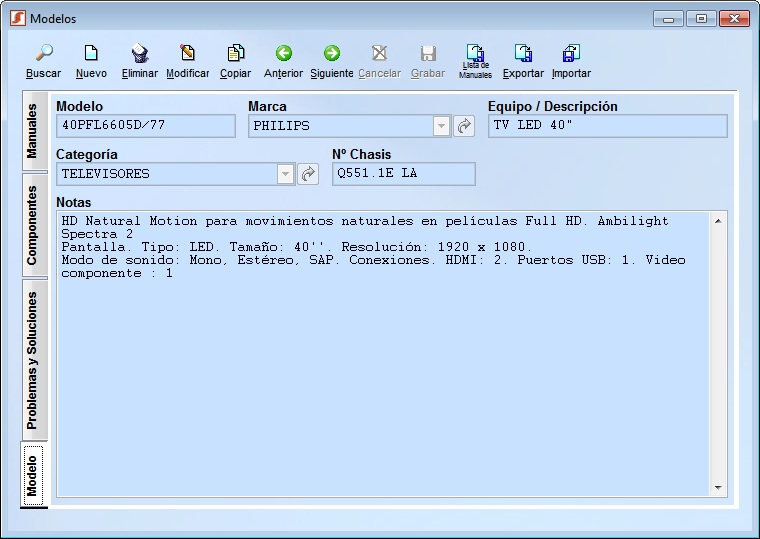Image resolution: width=760 pixels, height=539 pixels.
Task: Click Modificar to edit the model
Action: click(x=188, y=55)
